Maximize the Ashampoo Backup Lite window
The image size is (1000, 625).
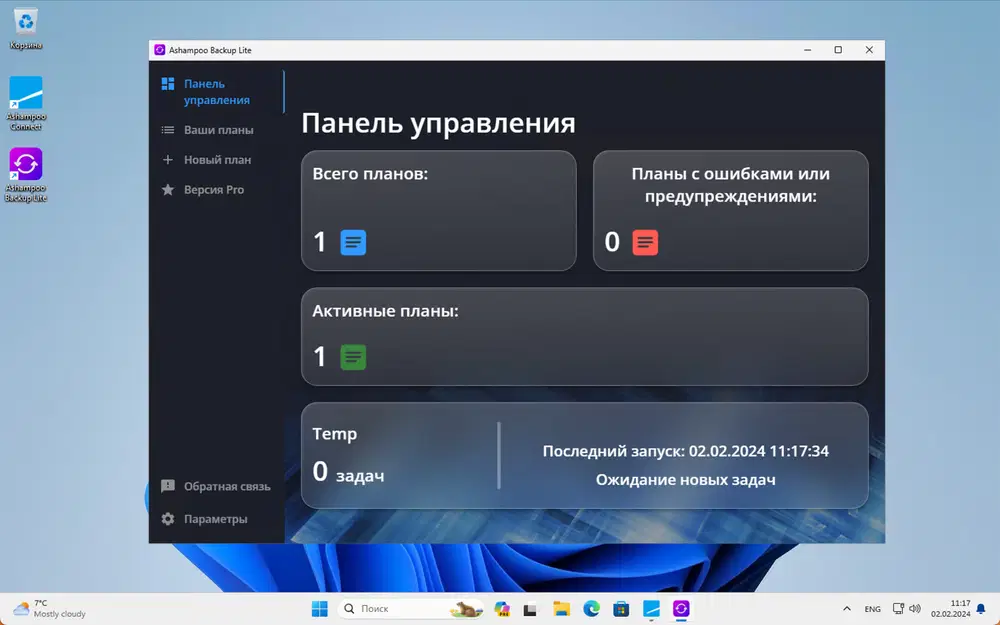[x=838, y=50]
